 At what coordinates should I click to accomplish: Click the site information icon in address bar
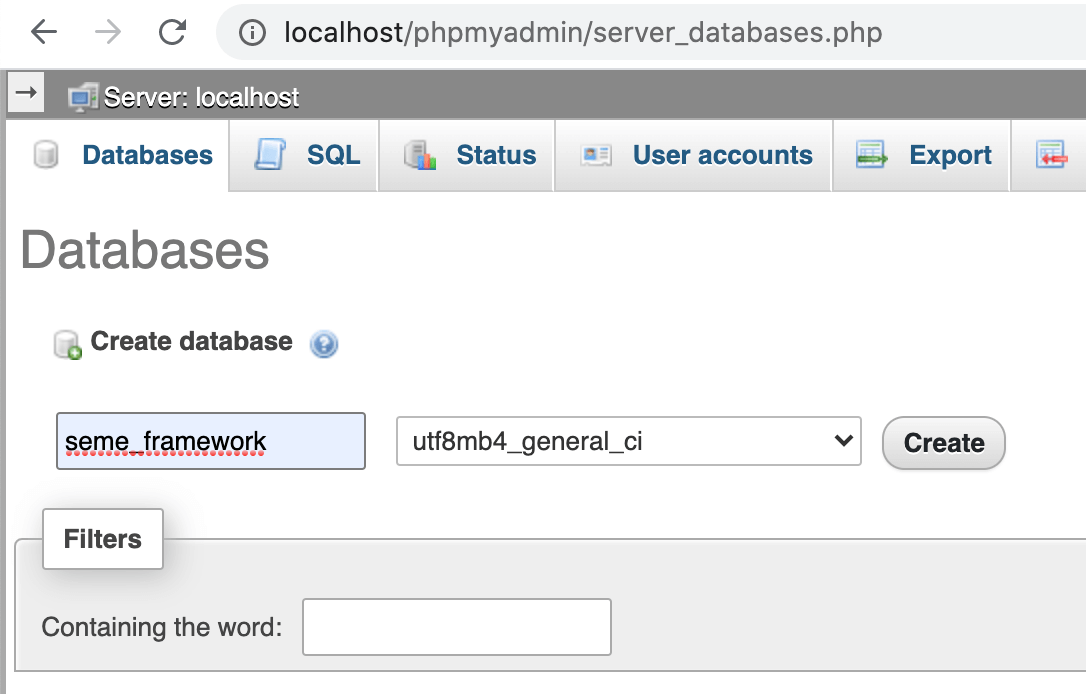[252, 33]
